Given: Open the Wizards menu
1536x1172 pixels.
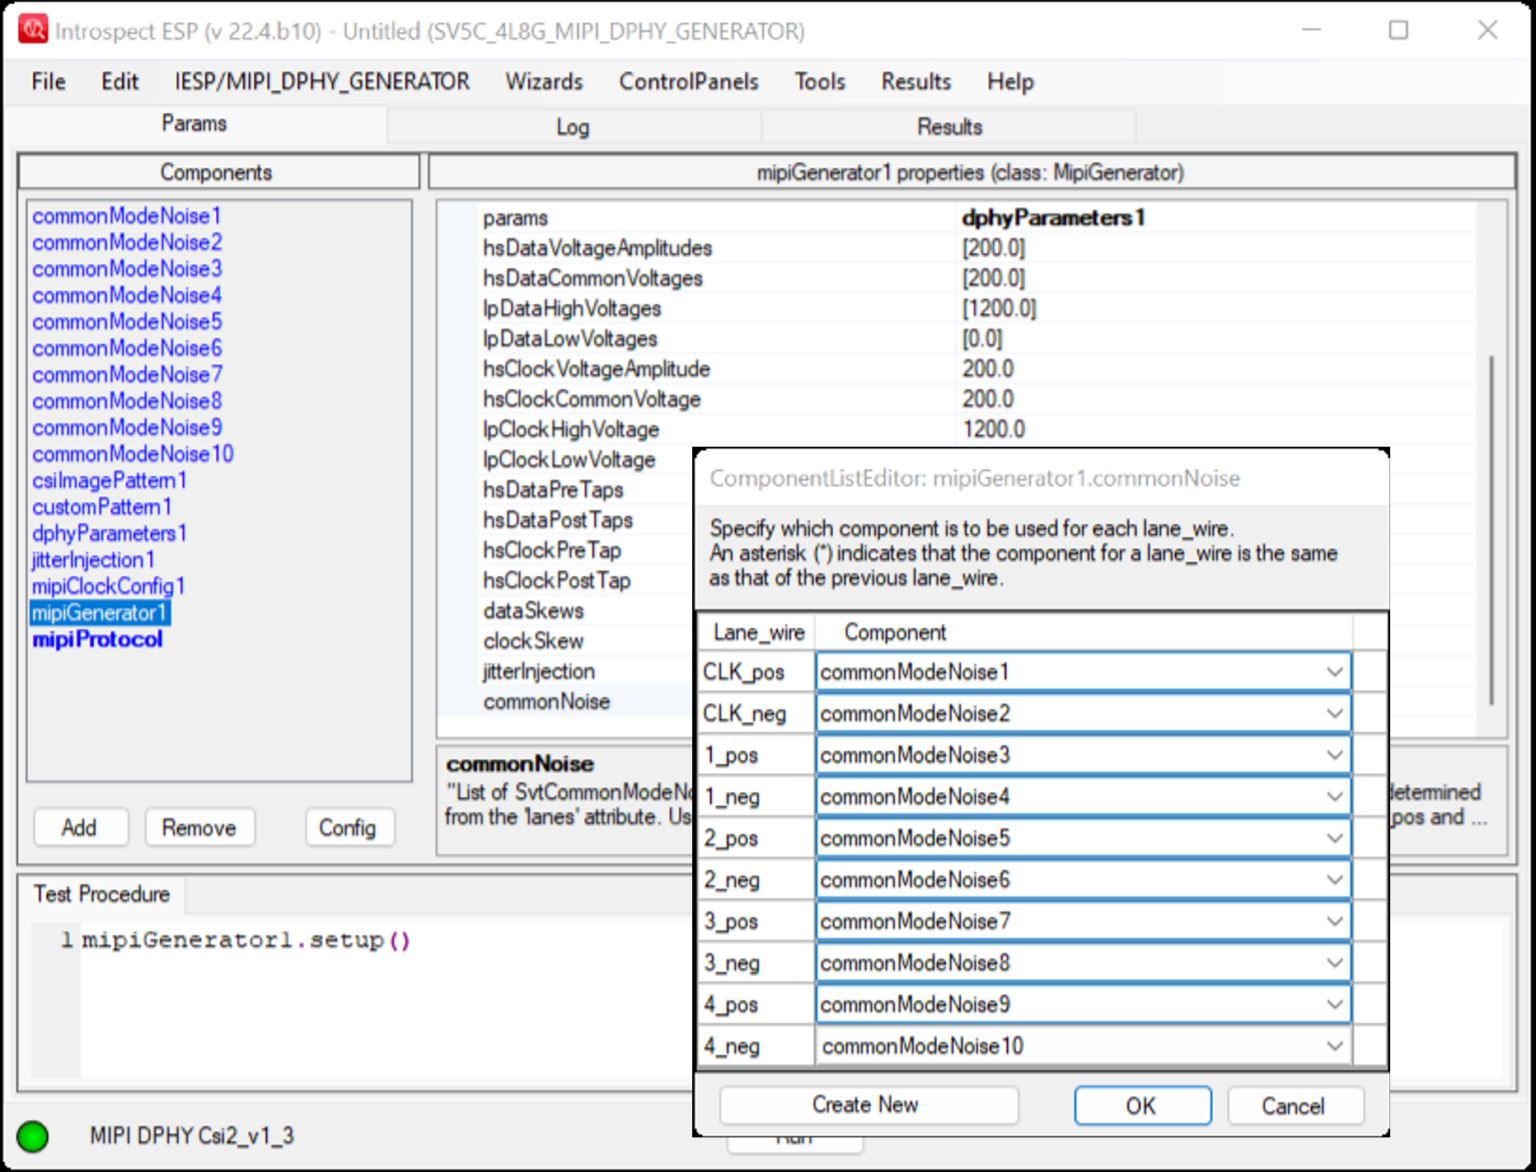Looking at the screenshot, I should pyautogui.click(x=543, y=82).
